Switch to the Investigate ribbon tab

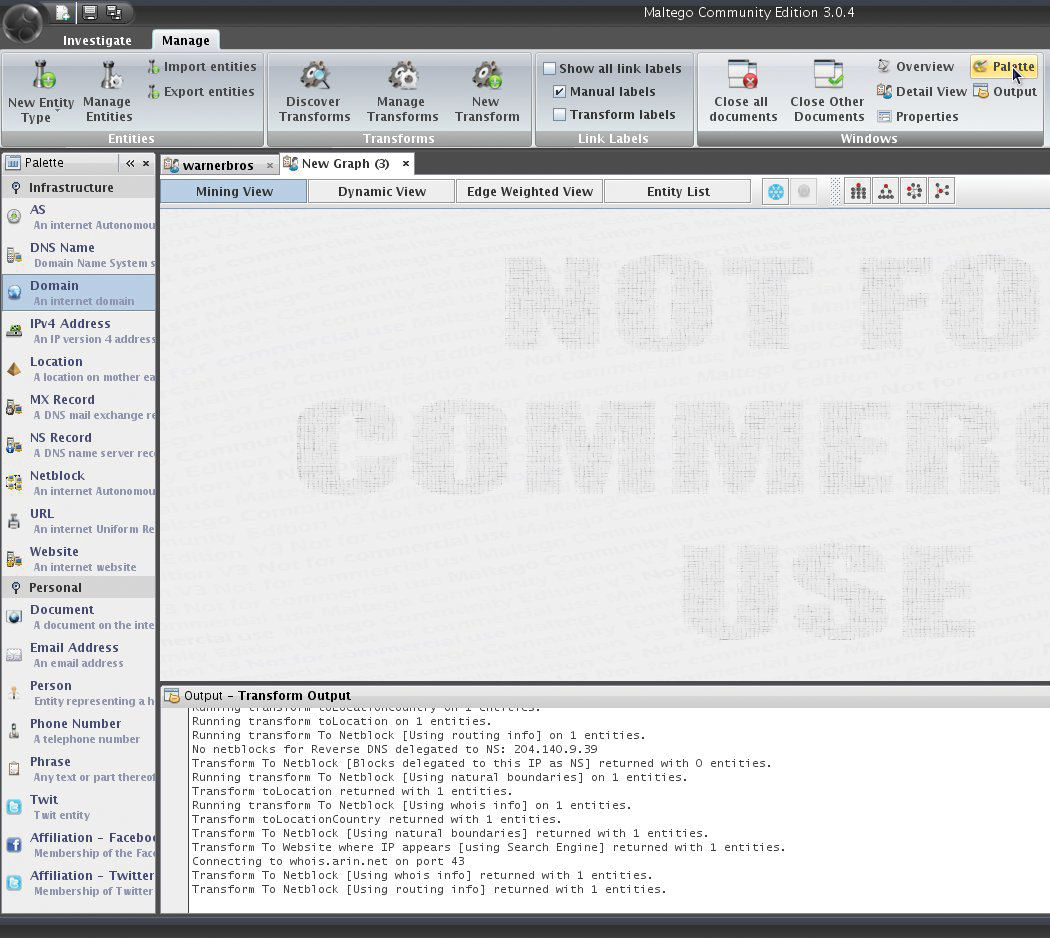click(x=97, y=40)
